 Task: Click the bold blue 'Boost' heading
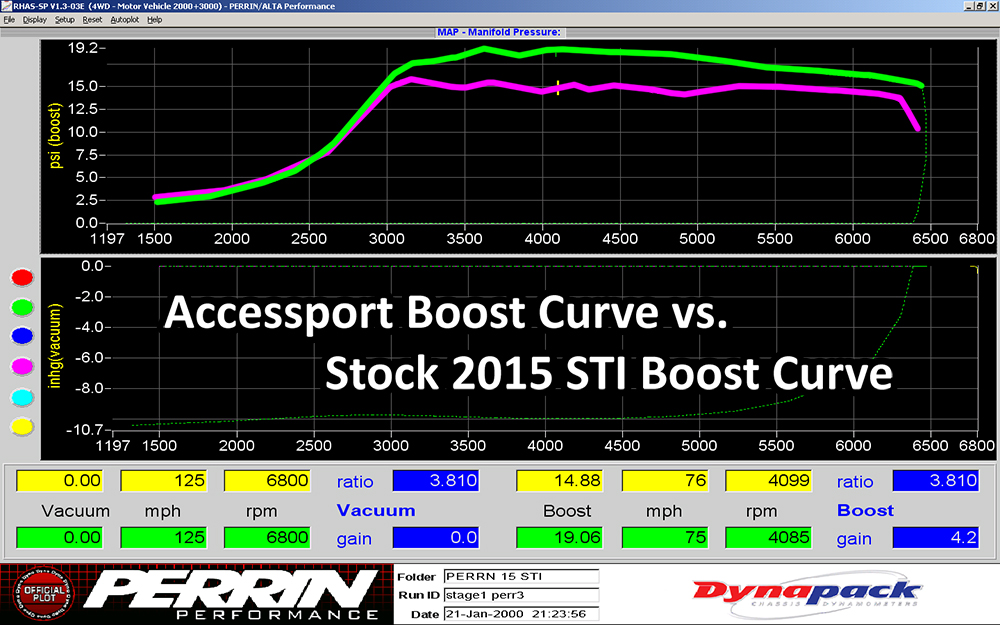point(865,510)
